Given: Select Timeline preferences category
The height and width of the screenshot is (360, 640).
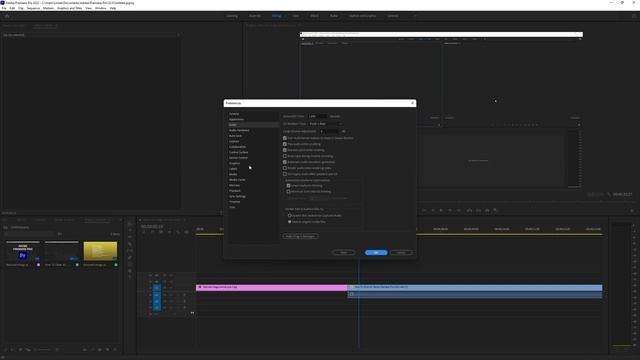Looking at the screenshot, I should coord(235,202).
